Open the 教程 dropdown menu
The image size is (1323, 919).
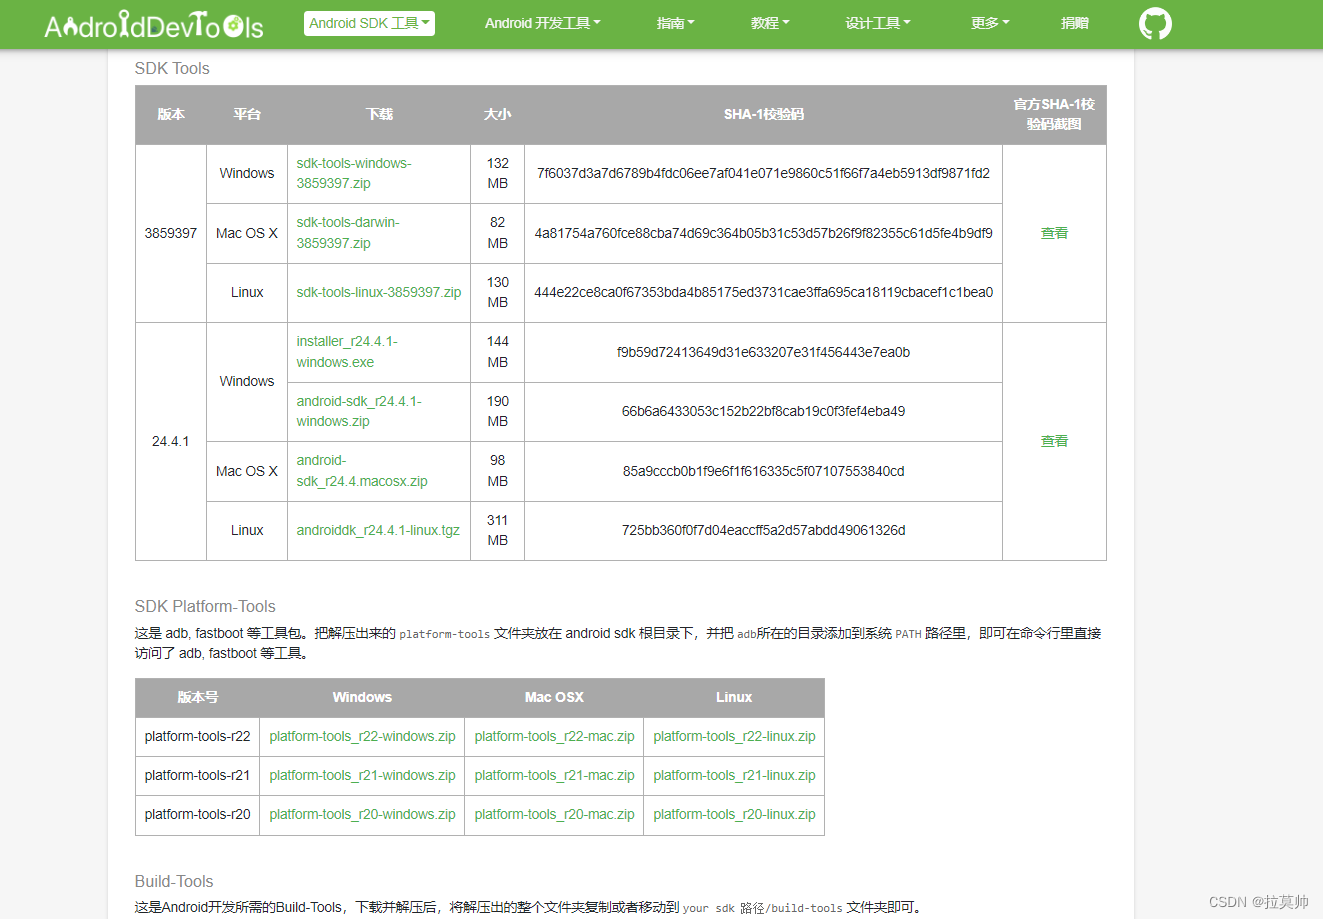(x=770, y=23)
